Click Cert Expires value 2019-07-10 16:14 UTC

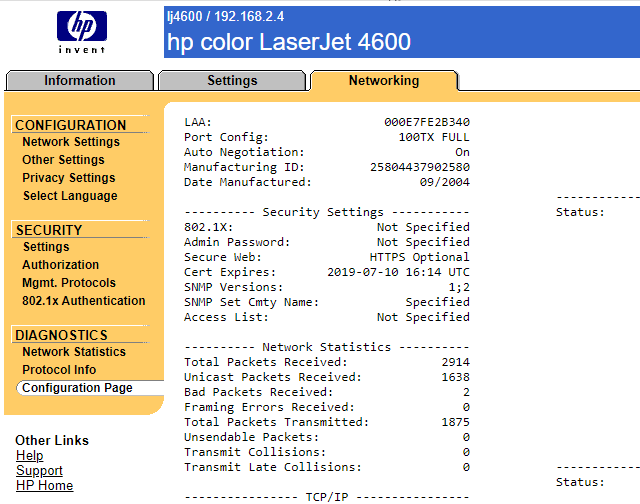click(x=398, y=272)
